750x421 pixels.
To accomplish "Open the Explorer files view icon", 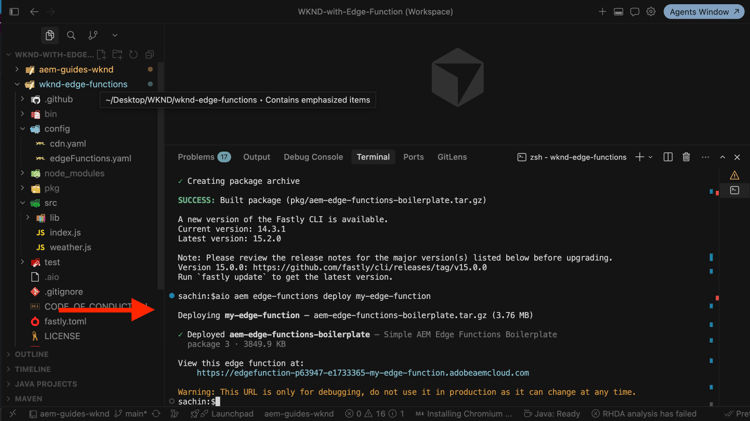I will [49, 35].
